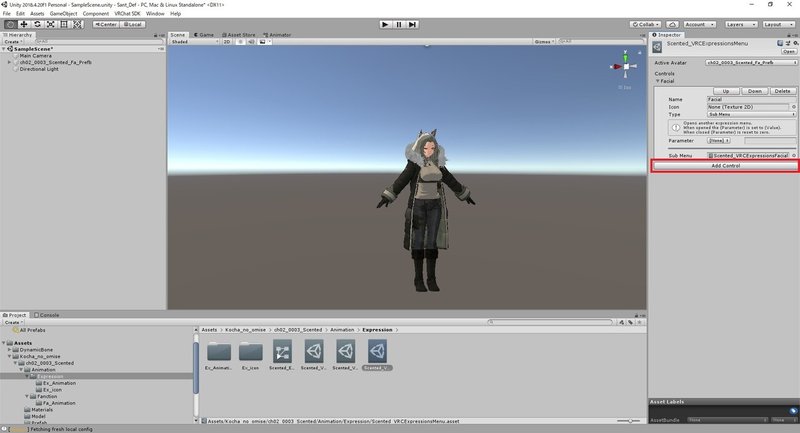Switch to the Game tab
This screenshot has width=800, height=433.
tap(204, 35)
